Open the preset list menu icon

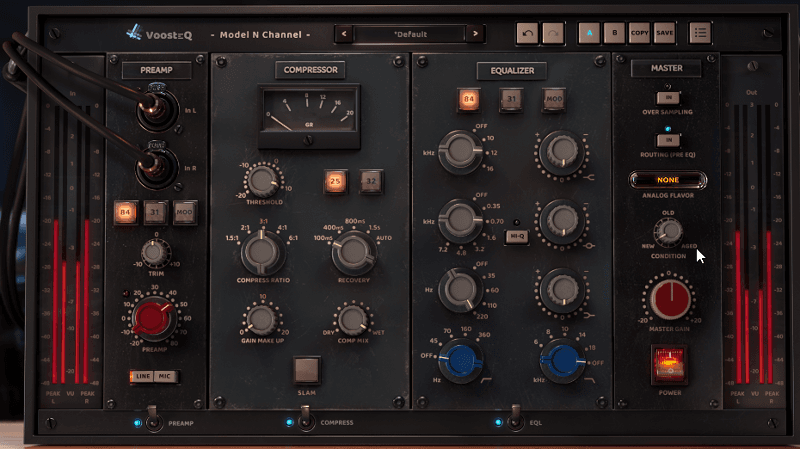pyautogui.click(x=700, y=33)
